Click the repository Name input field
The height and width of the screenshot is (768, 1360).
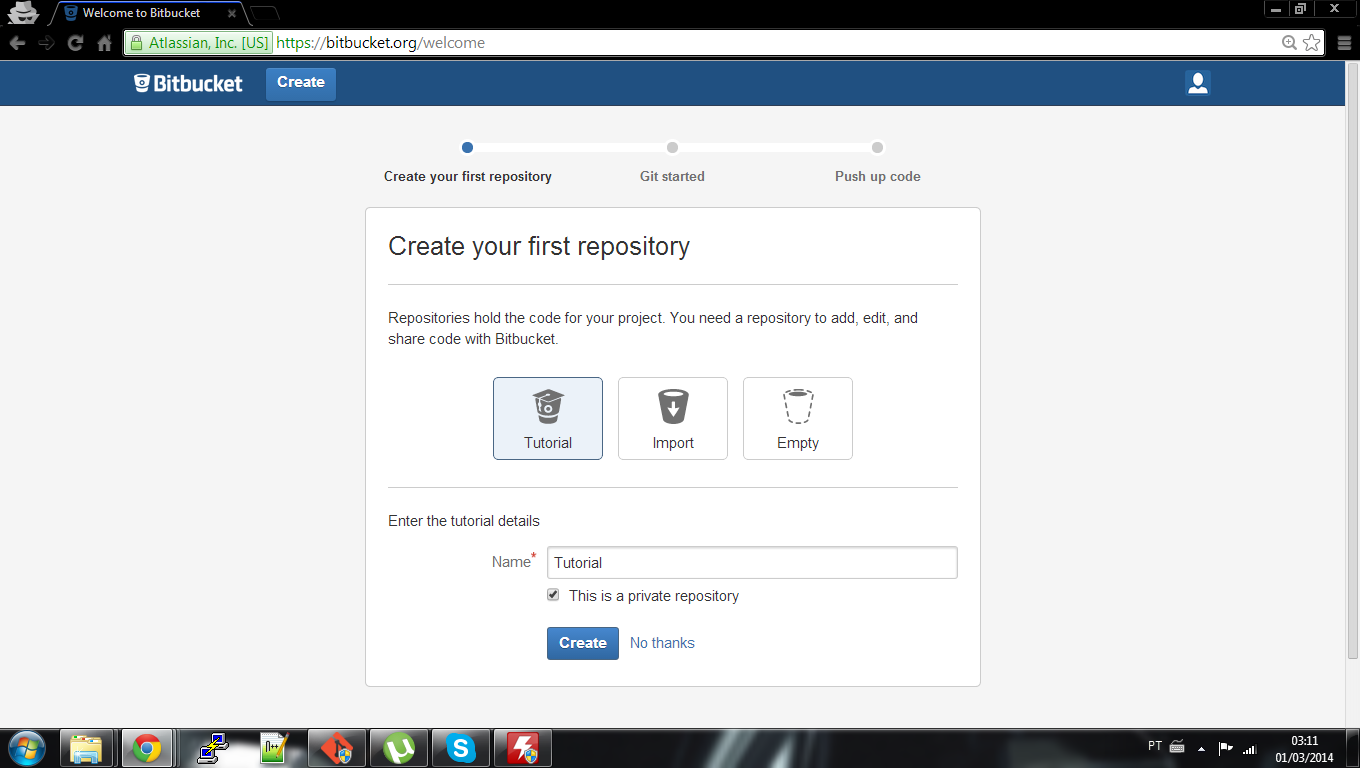point(752,562)
